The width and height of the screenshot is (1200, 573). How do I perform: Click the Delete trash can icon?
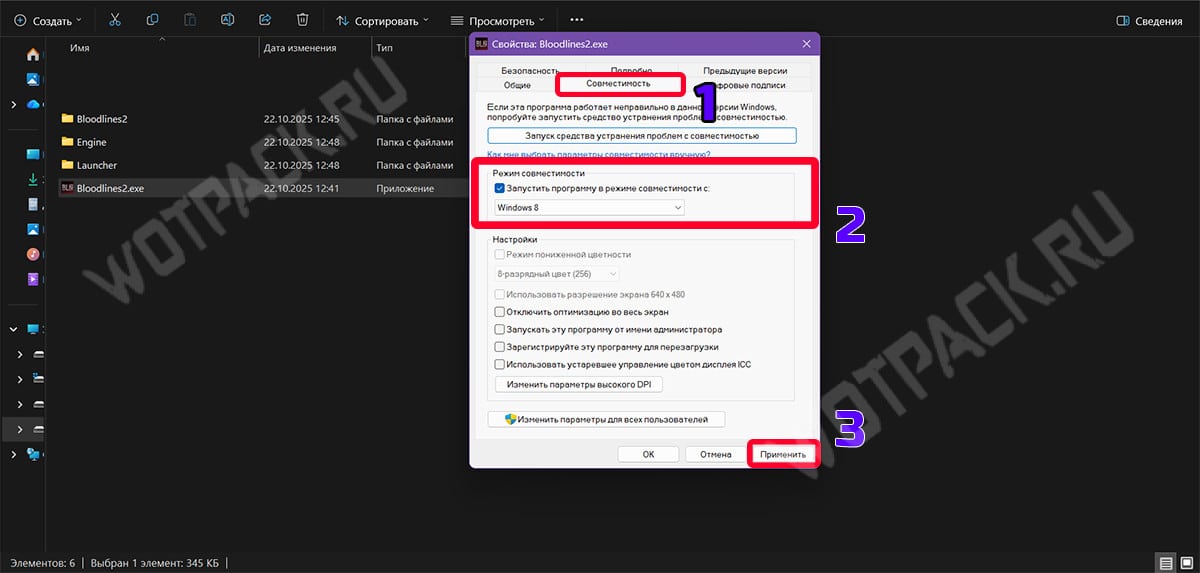click(303, 20)
